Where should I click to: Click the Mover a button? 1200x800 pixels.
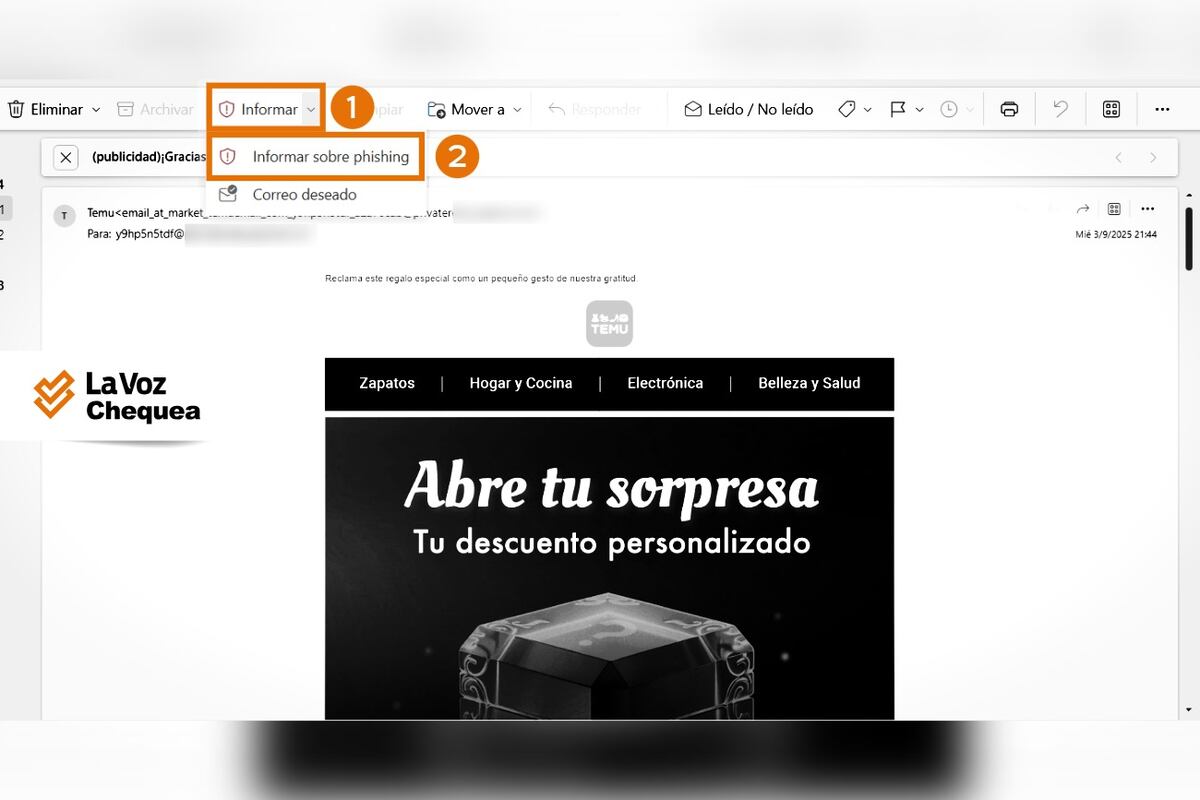click(466, 109)
